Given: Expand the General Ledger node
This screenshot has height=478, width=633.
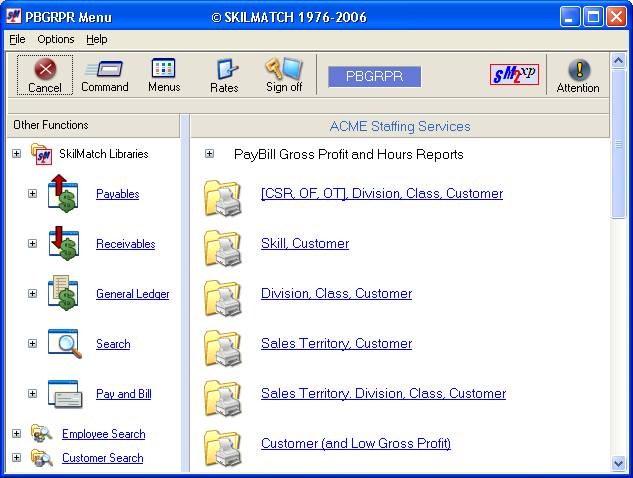Looking at the screenshot, I should [x=32, y=294].
